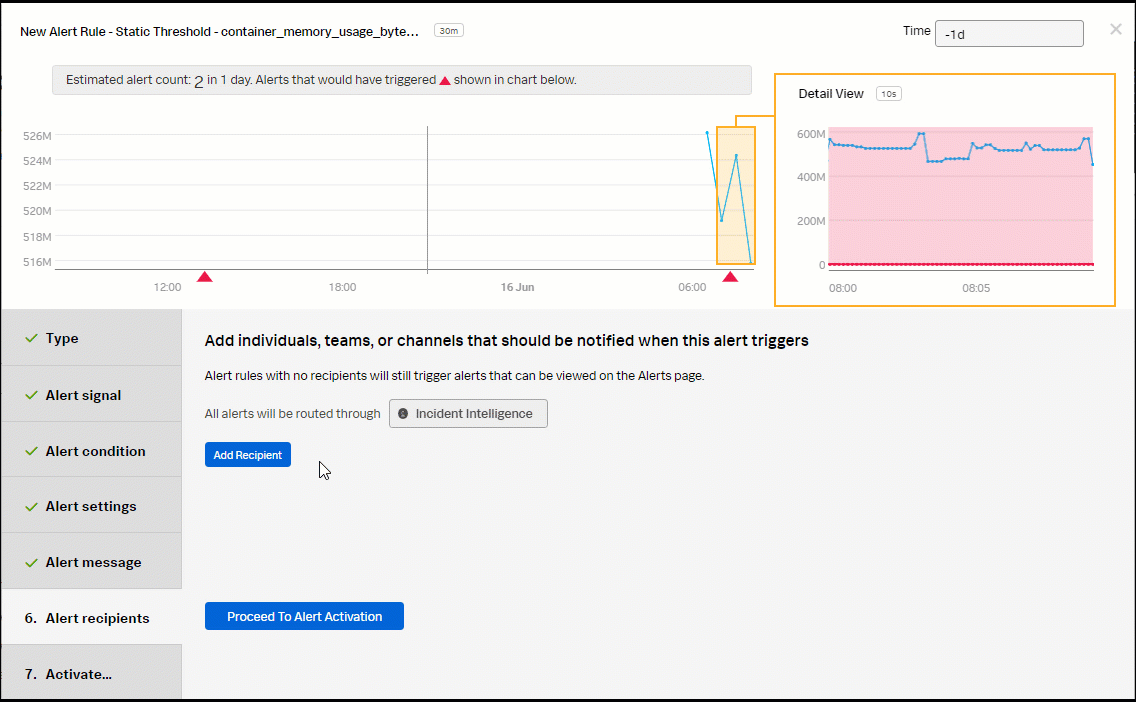Open the Type step
1136x702 pixels.
pyautogui.click(x=62, y=339)
